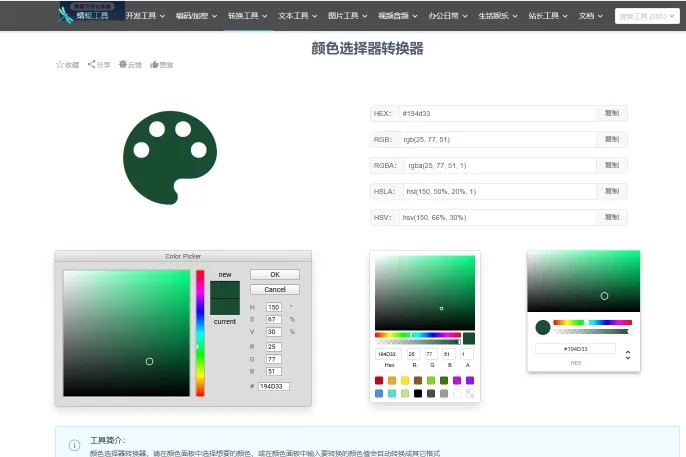Expand the 编码/加密 menu
Viewport: 686px width, 457px height.
point(193,16)
